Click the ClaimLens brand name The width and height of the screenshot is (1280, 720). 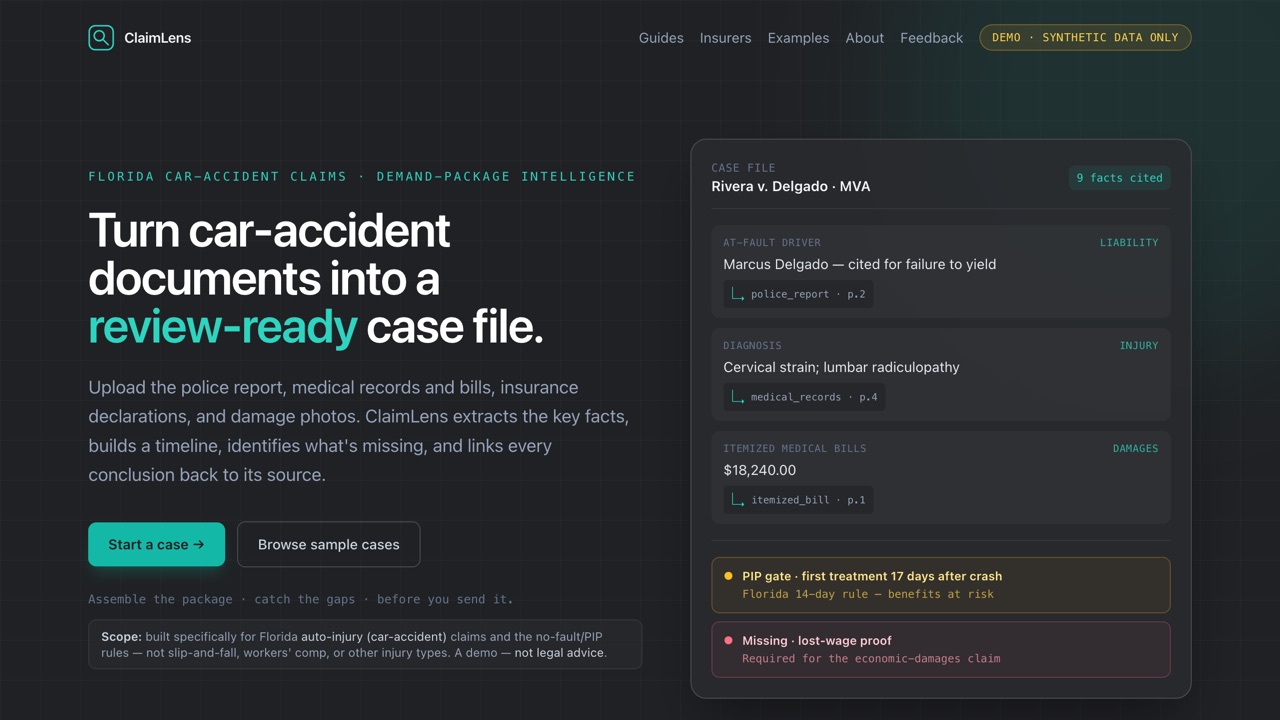[x=157, y=38]
